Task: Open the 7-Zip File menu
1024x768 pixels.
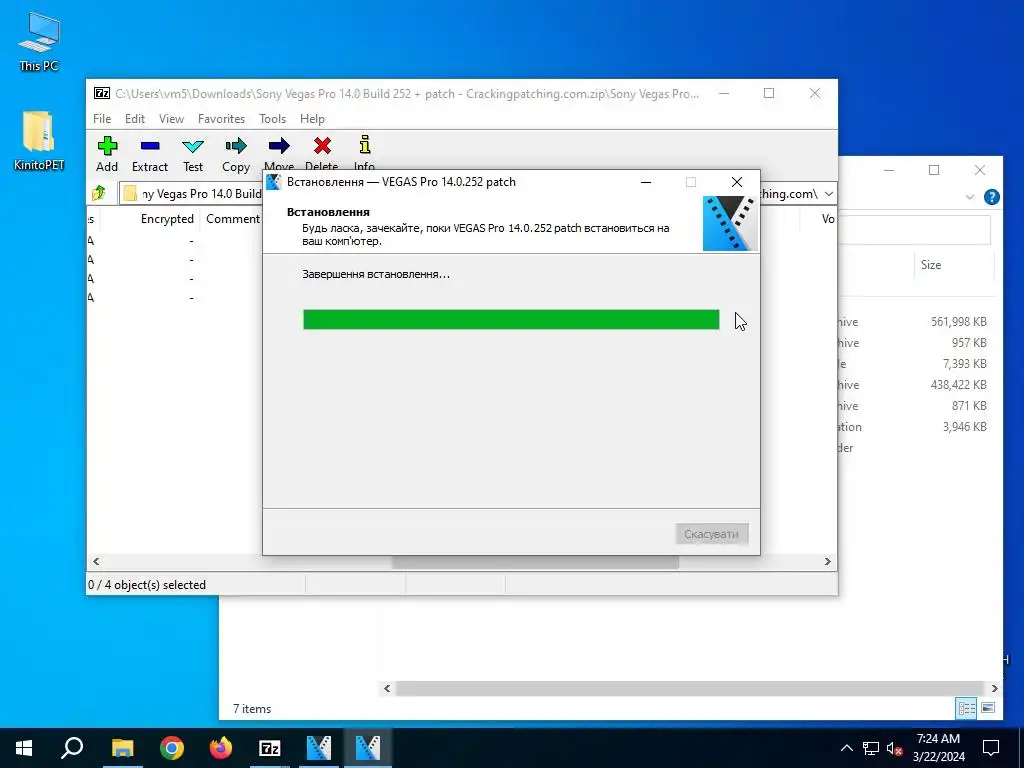Action: pyautogui.click(x=102, y=119)
